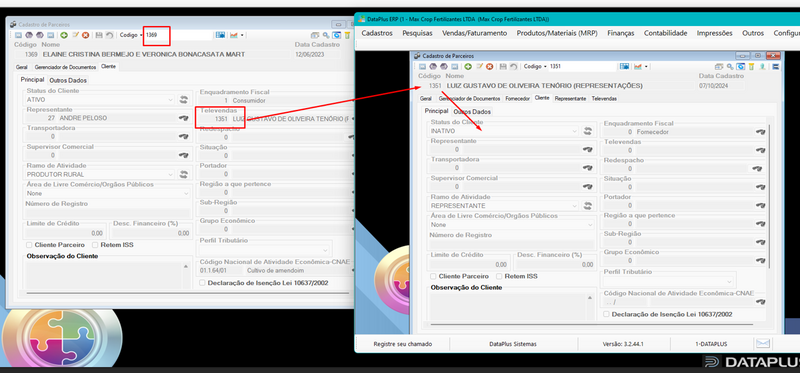
Task: Open Pesquisas menu
Action: (x=417, y=33)
